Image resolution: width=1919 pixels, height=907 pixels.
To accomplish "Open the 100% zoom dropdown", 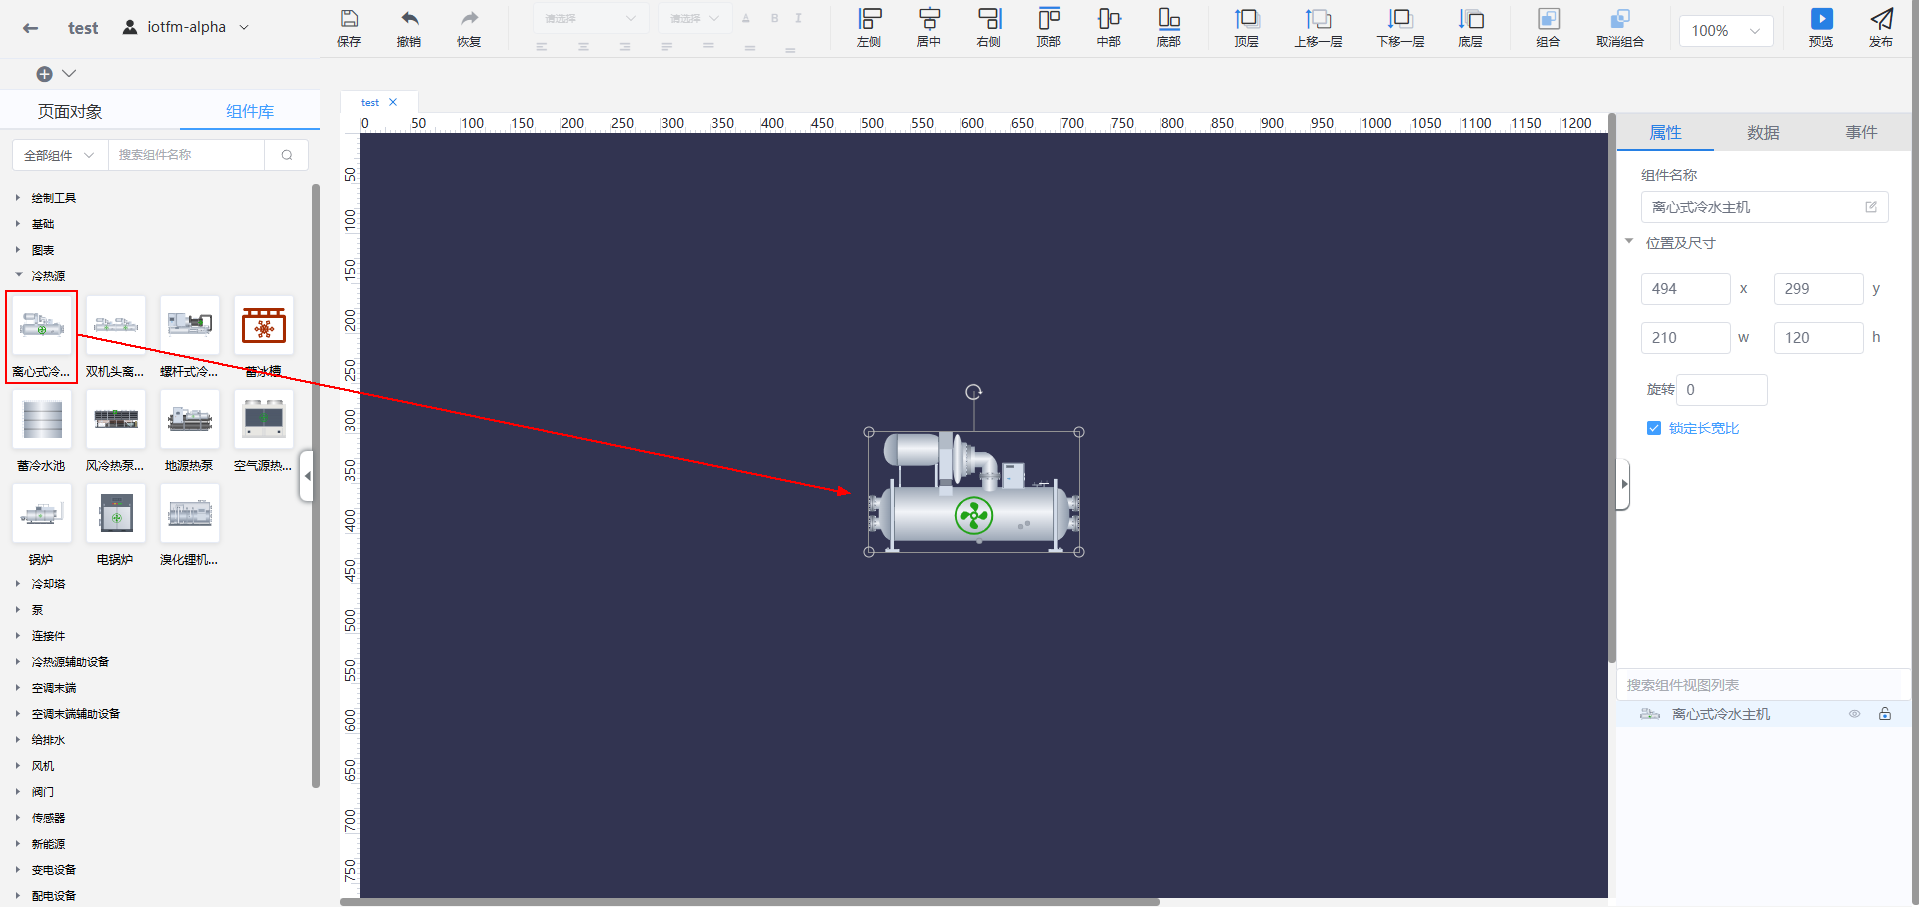I will [1726, 31].
